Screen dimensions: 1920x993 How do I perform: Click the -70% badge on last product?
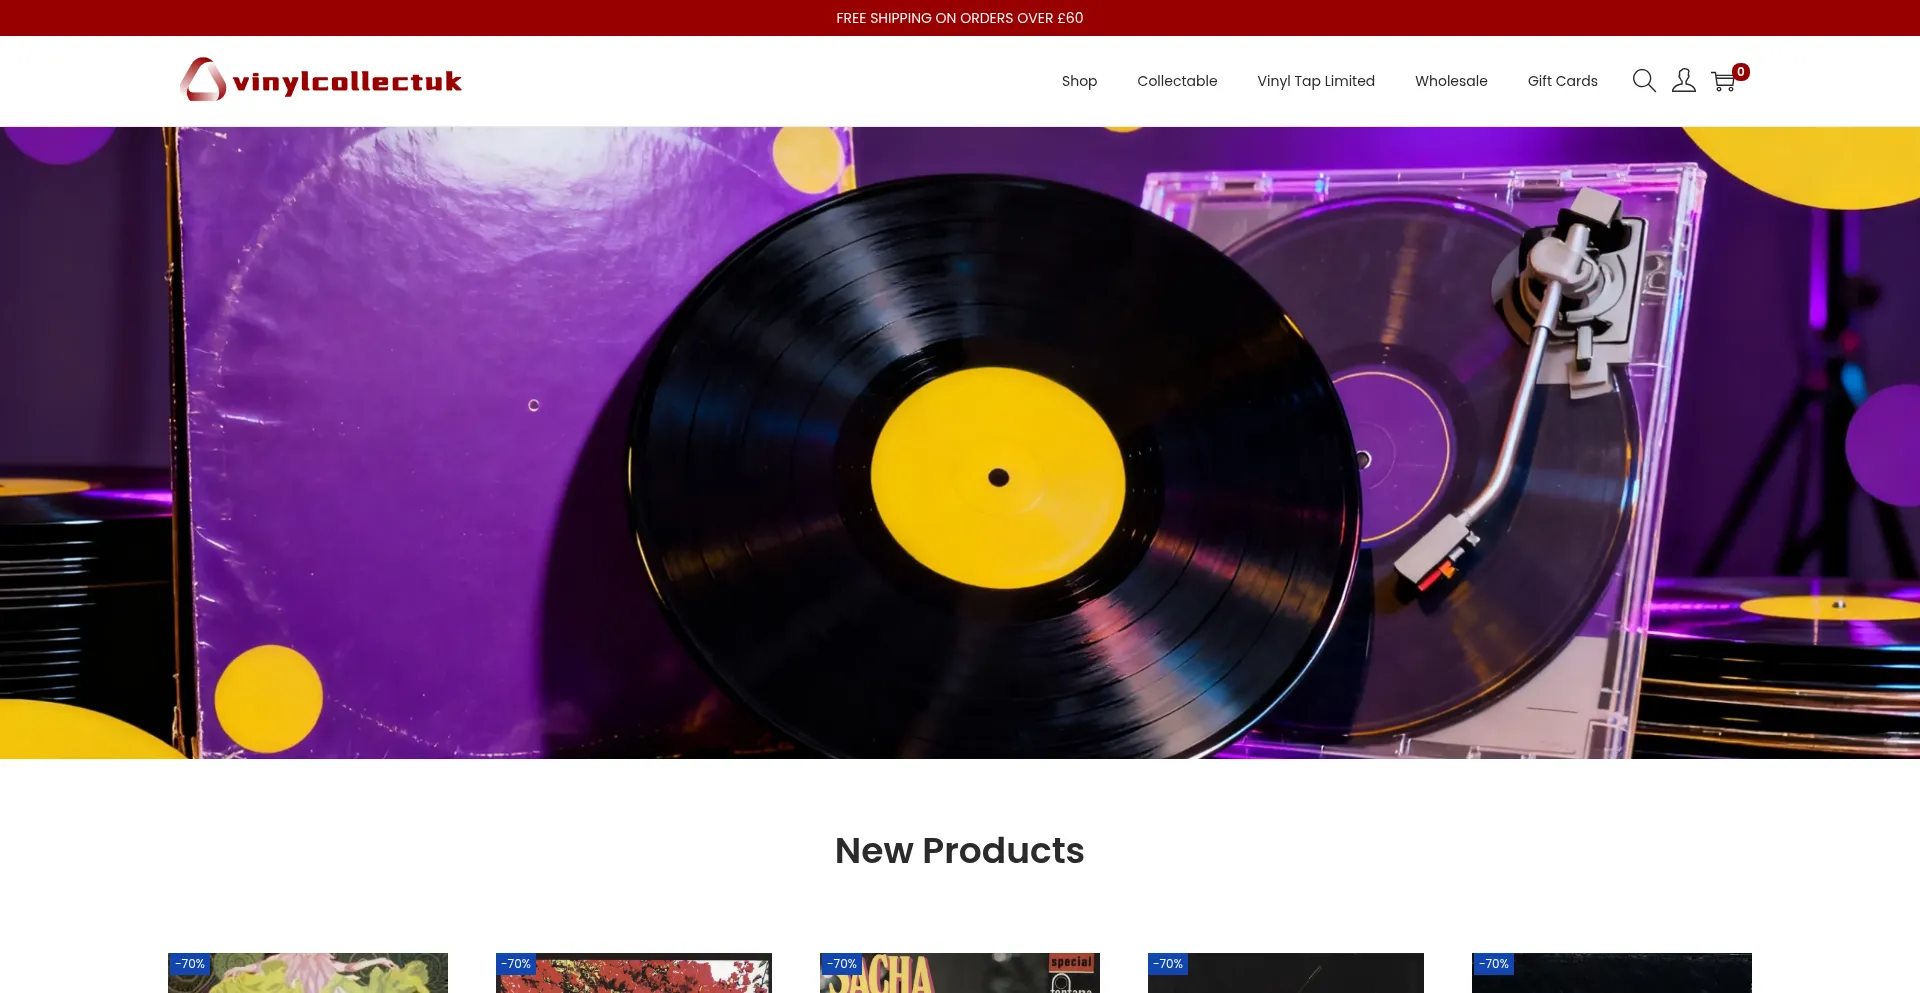(x=1494, y=964)
